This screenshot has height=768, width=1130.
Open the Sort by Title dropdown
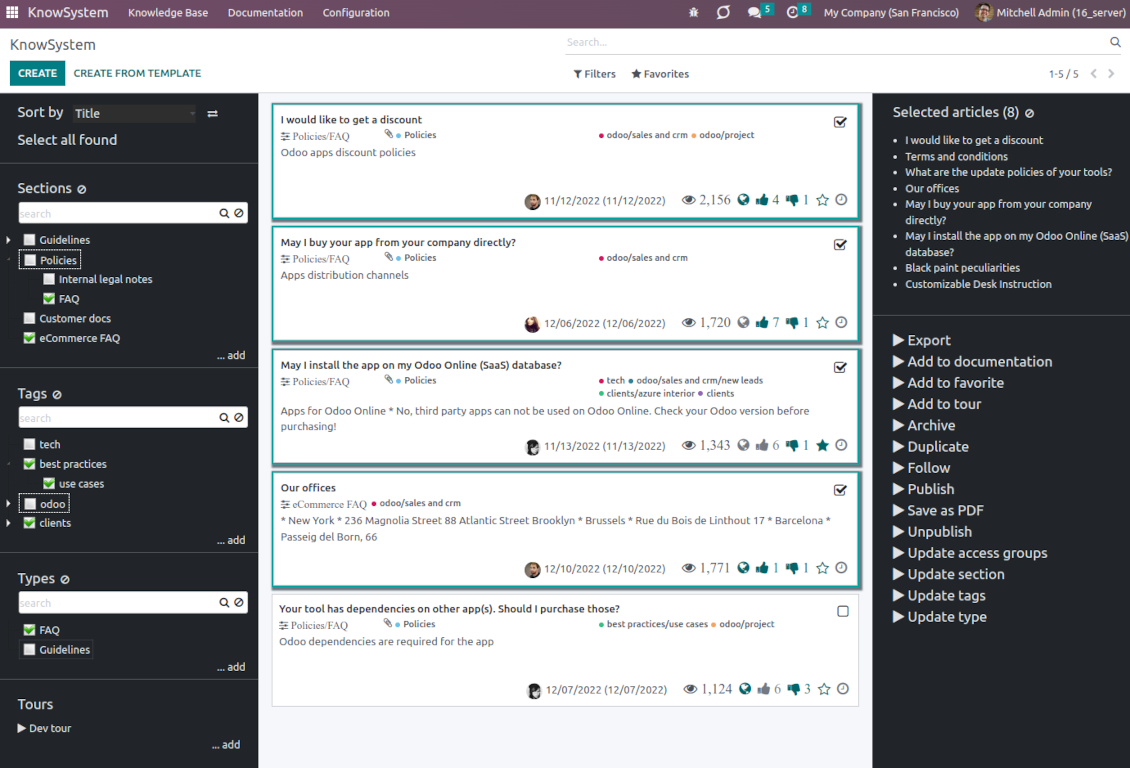(134, 113)
